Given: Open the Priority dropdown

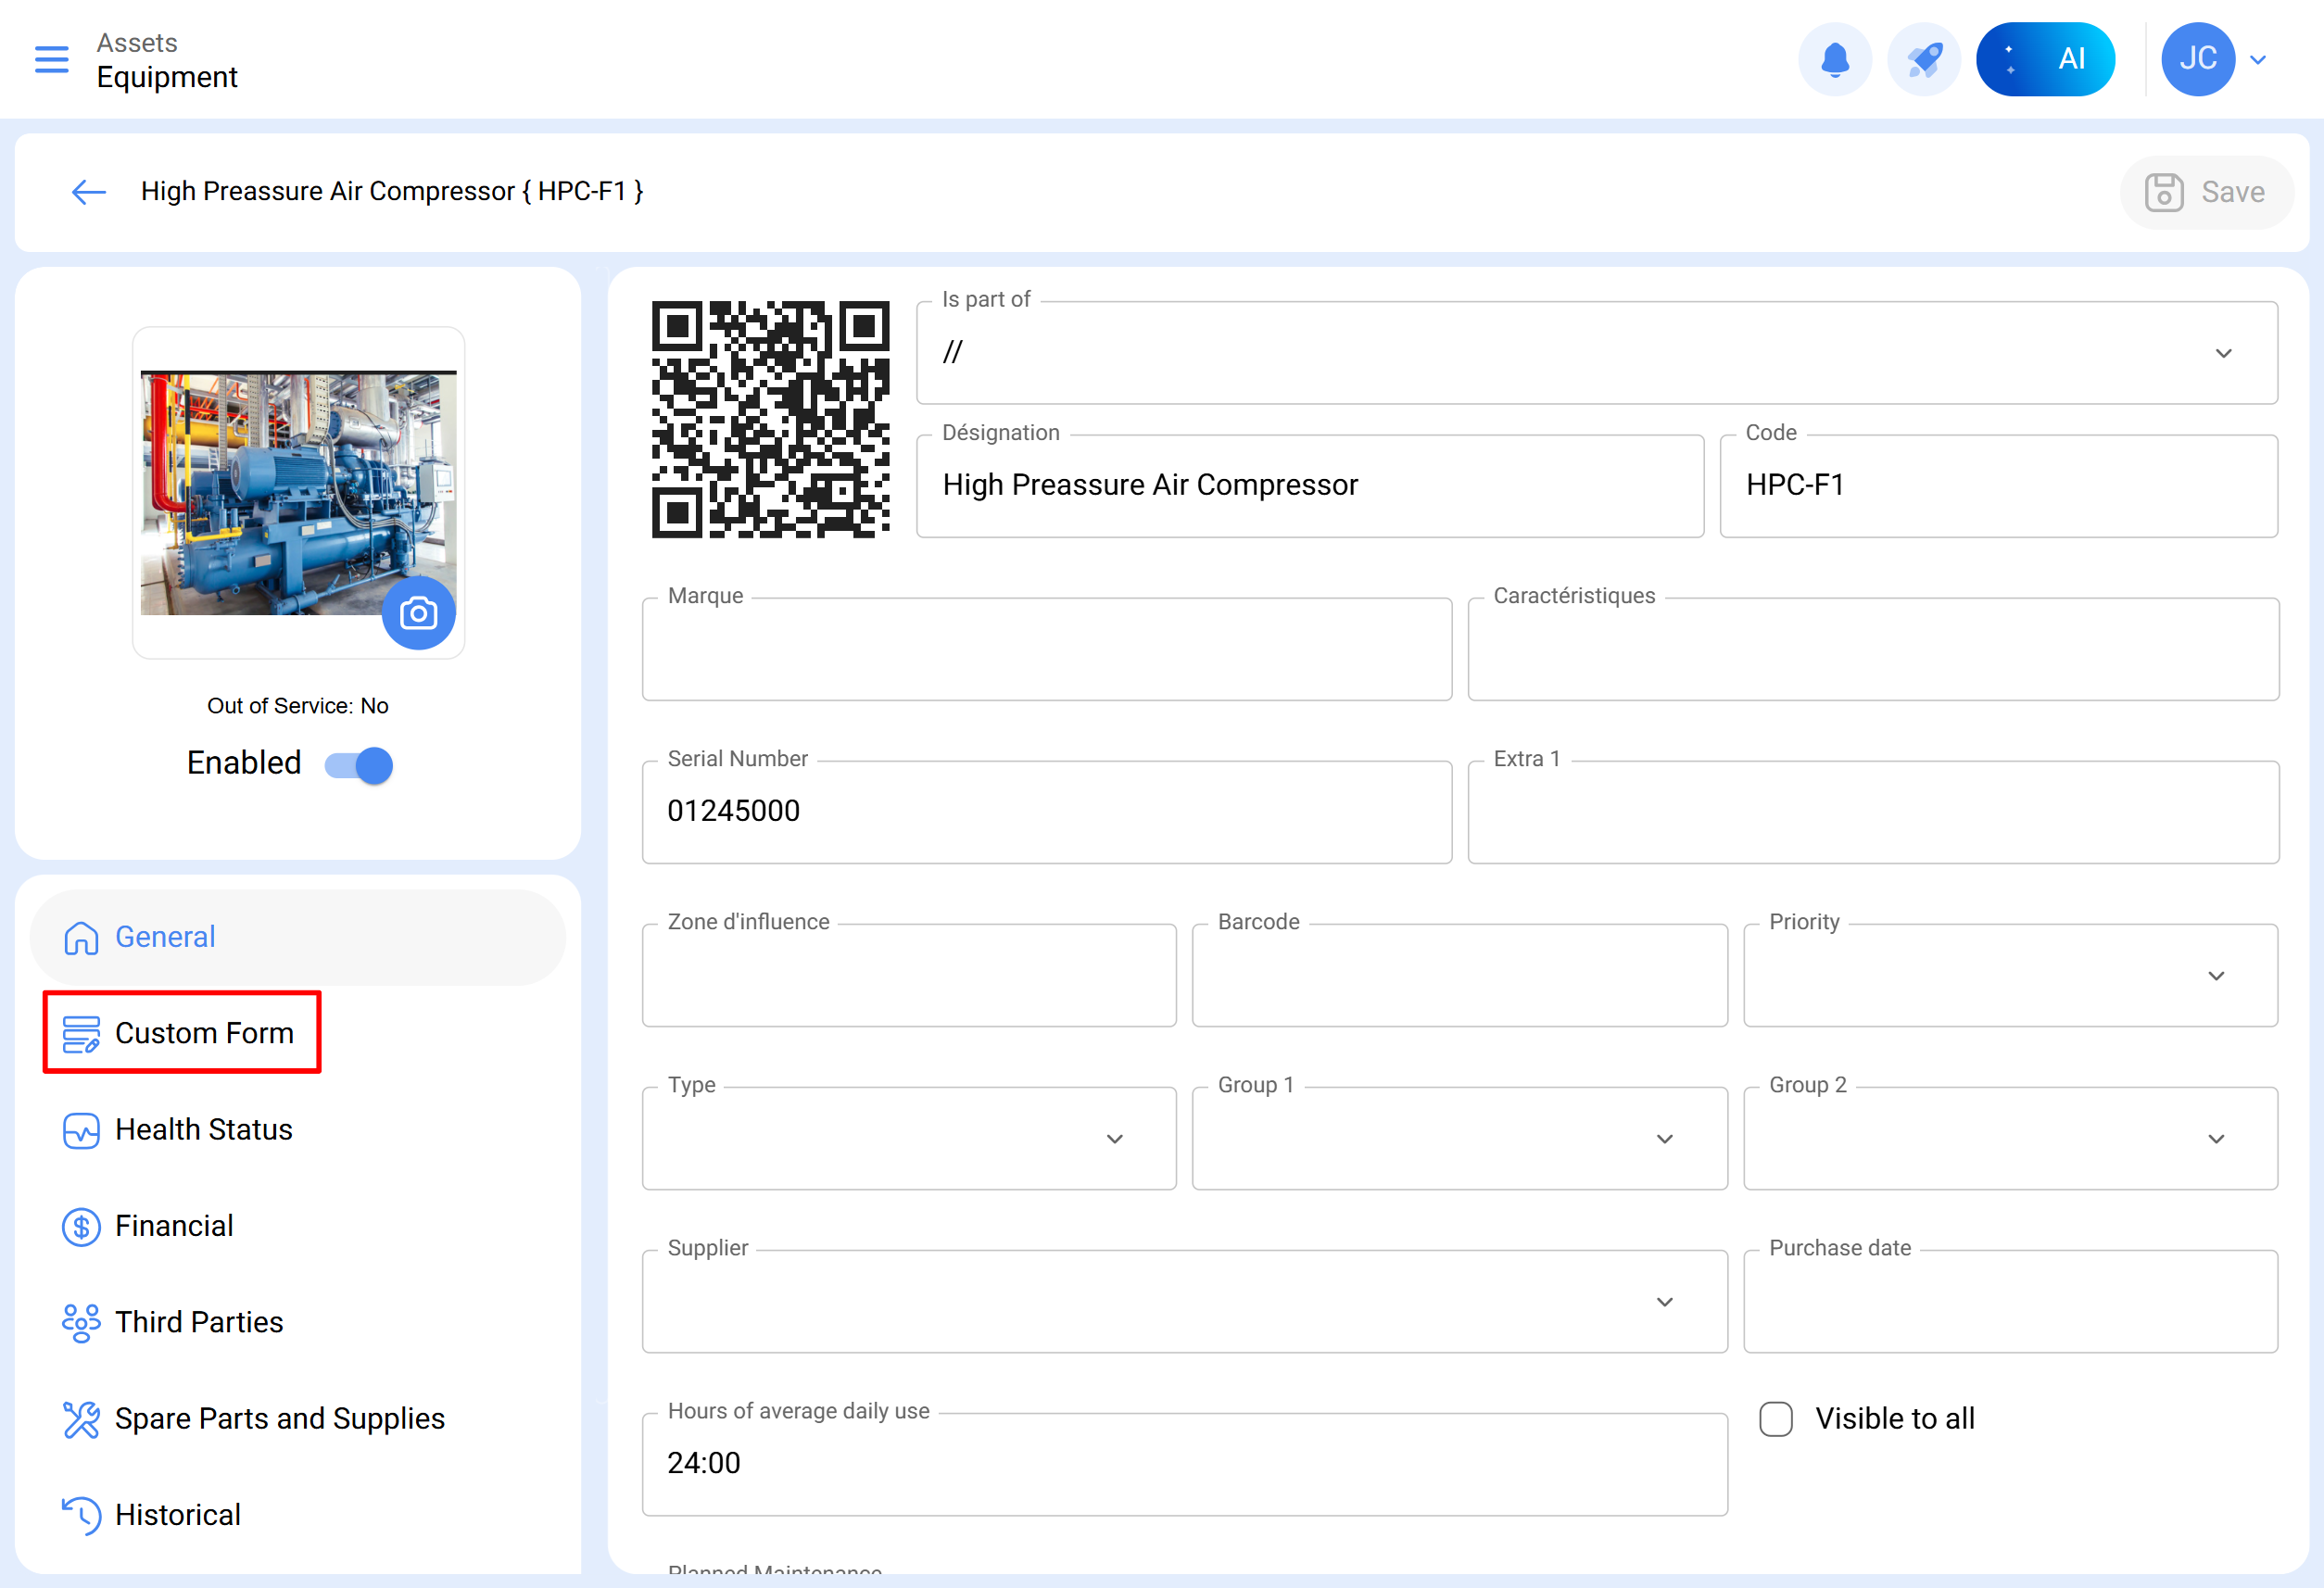Looking at the screenshot, I should point(2215,976).
